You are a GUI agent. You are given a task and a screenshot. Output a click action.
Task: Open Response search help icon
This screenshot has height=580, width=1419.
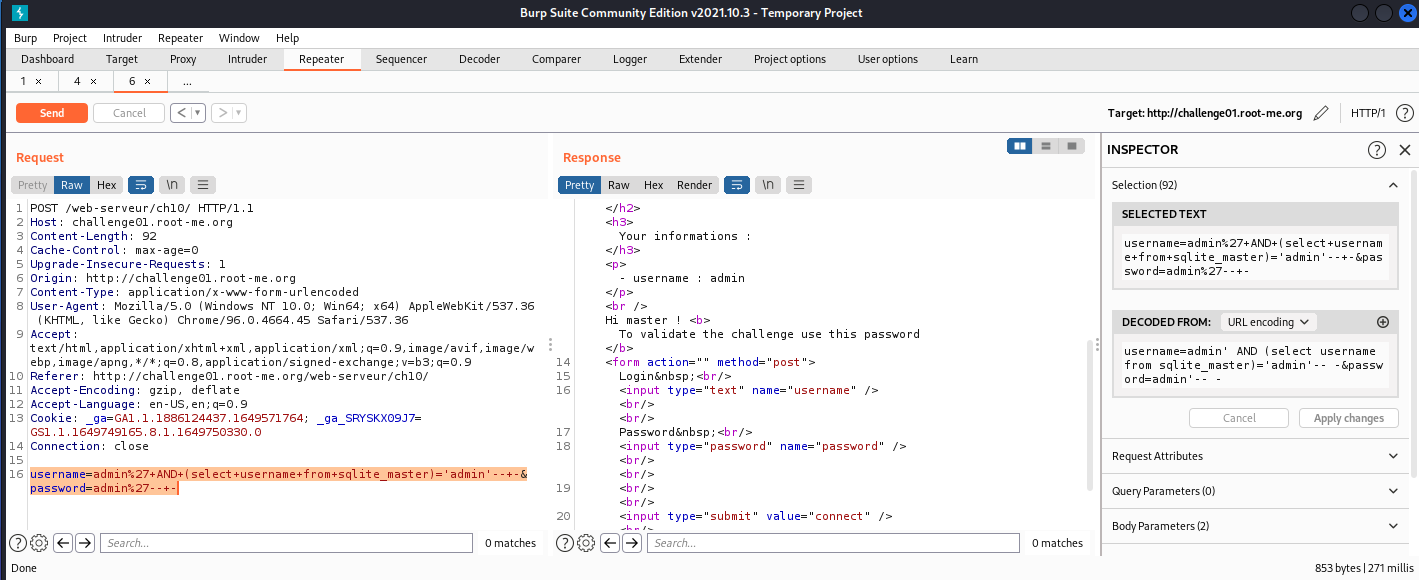click(x=565, y=543)
